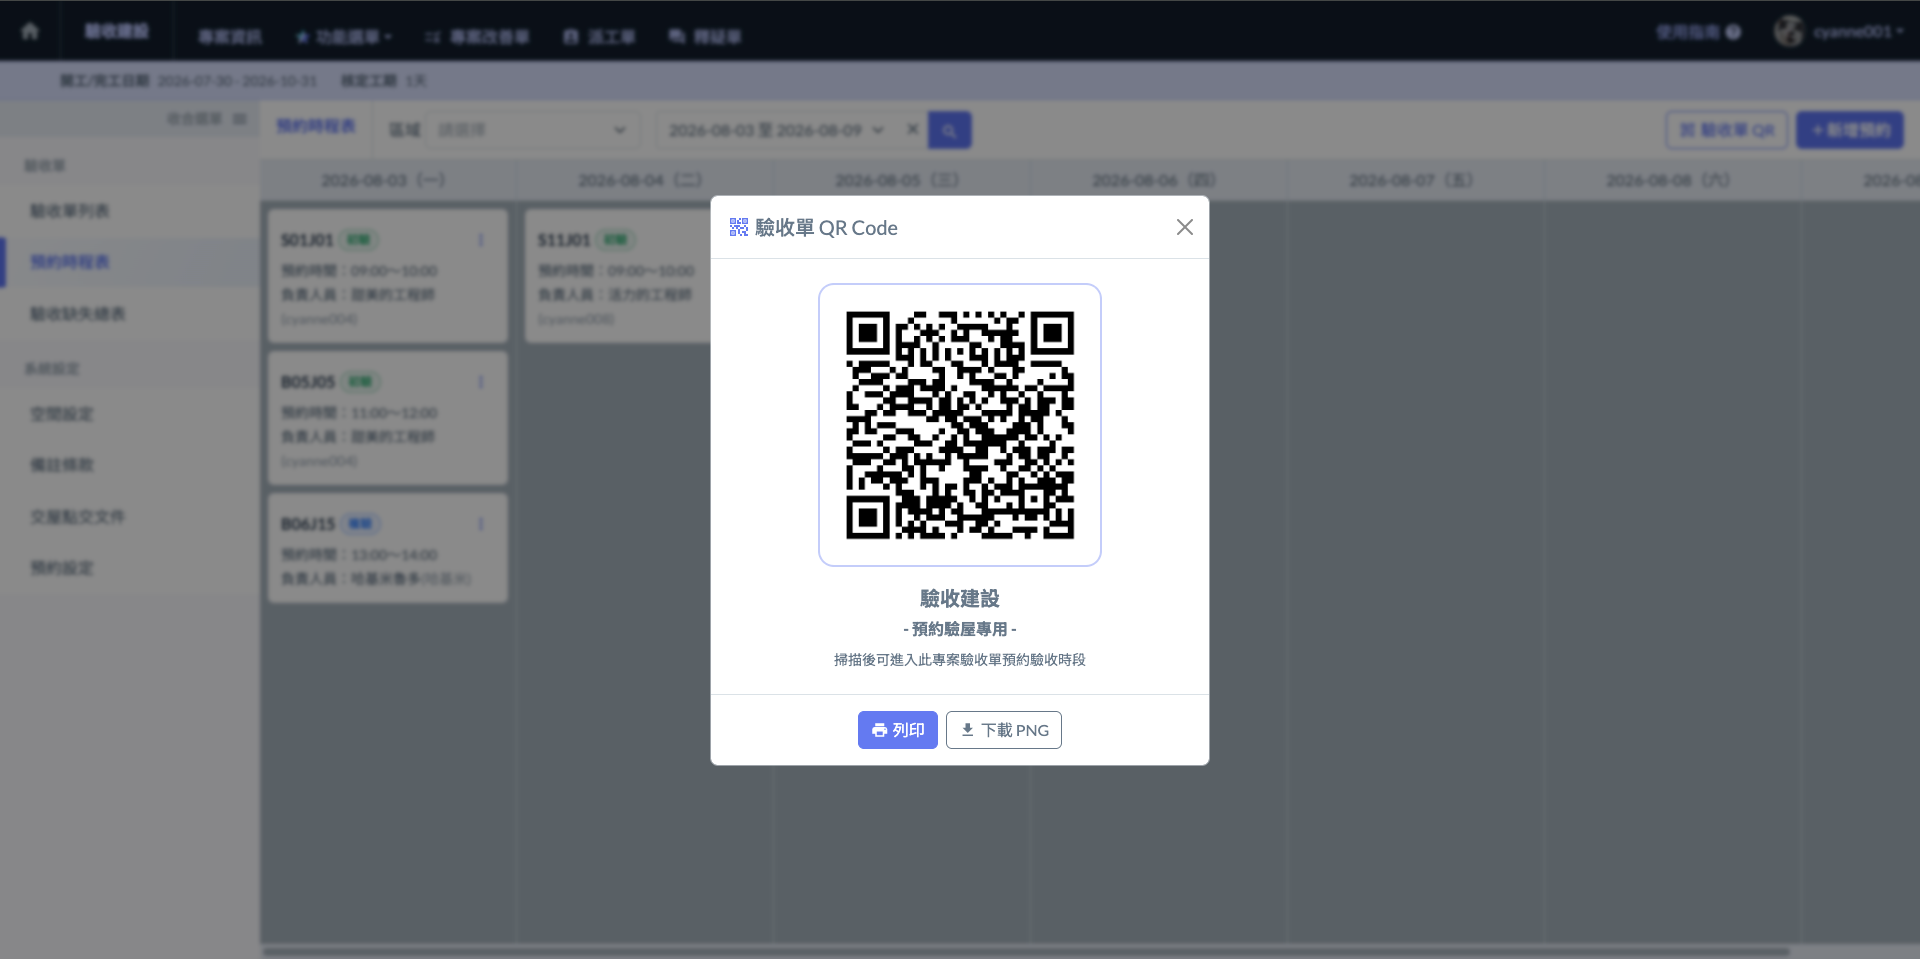Open the 專案資訊 top menu item
1920x959 pixels.
coord(230,37)
